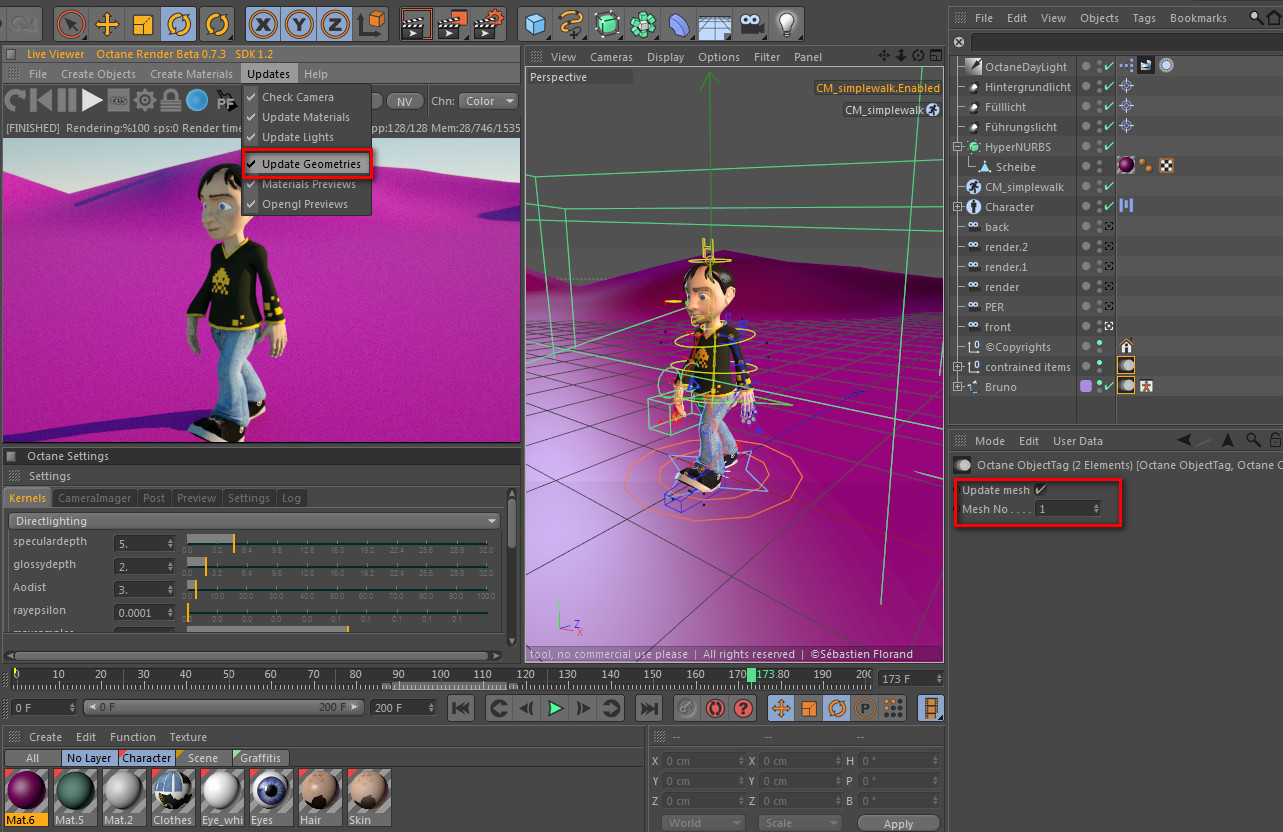Open the Create Objects menu

coord(98,74)
